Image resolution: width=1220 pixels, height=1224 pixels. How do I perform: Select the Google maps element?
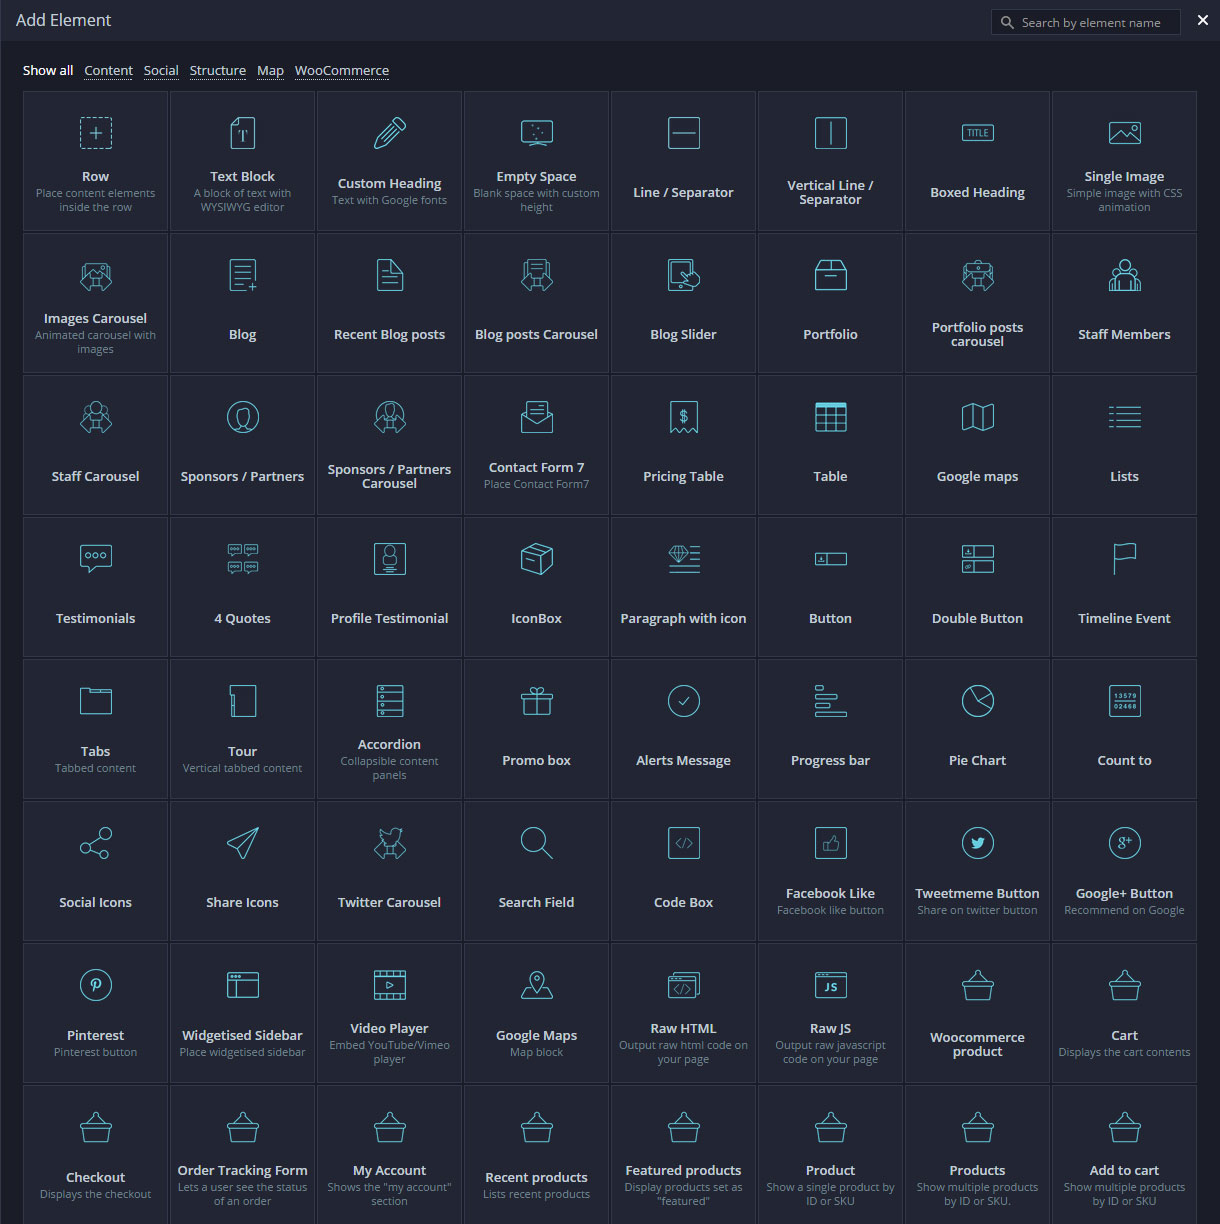pos(977,445)
